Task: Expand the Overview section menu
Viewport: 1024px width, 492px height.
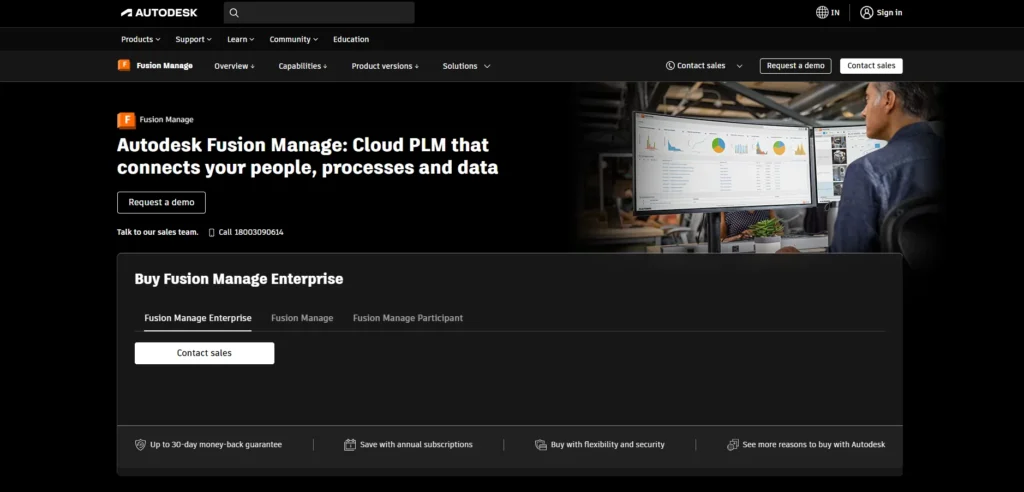Action: pyautogui.click(x=234, y=66)
